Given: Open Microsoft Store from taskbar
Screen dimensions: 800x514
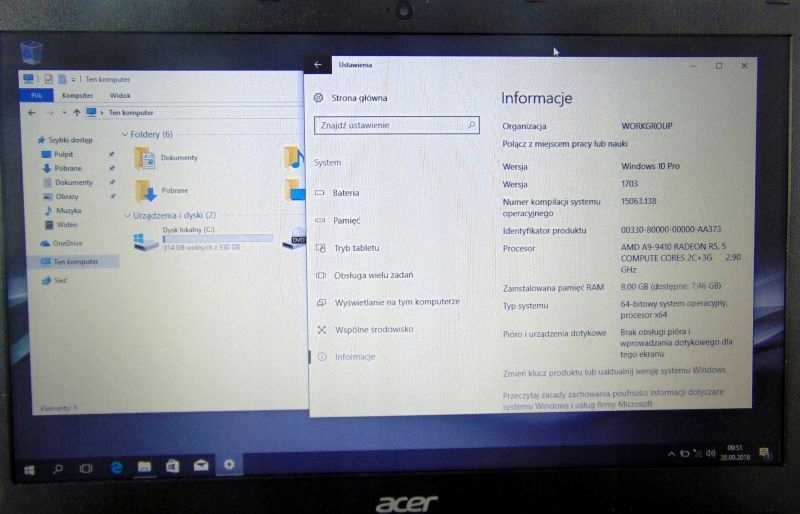Looking at the screenshot, I should (172, 466).
